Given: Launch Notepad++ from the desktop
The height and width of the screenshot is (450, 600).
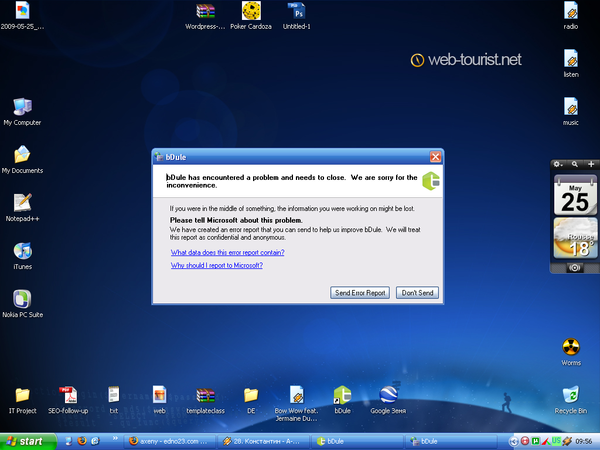Looking at the screenshot, I should tap(22, 208).
